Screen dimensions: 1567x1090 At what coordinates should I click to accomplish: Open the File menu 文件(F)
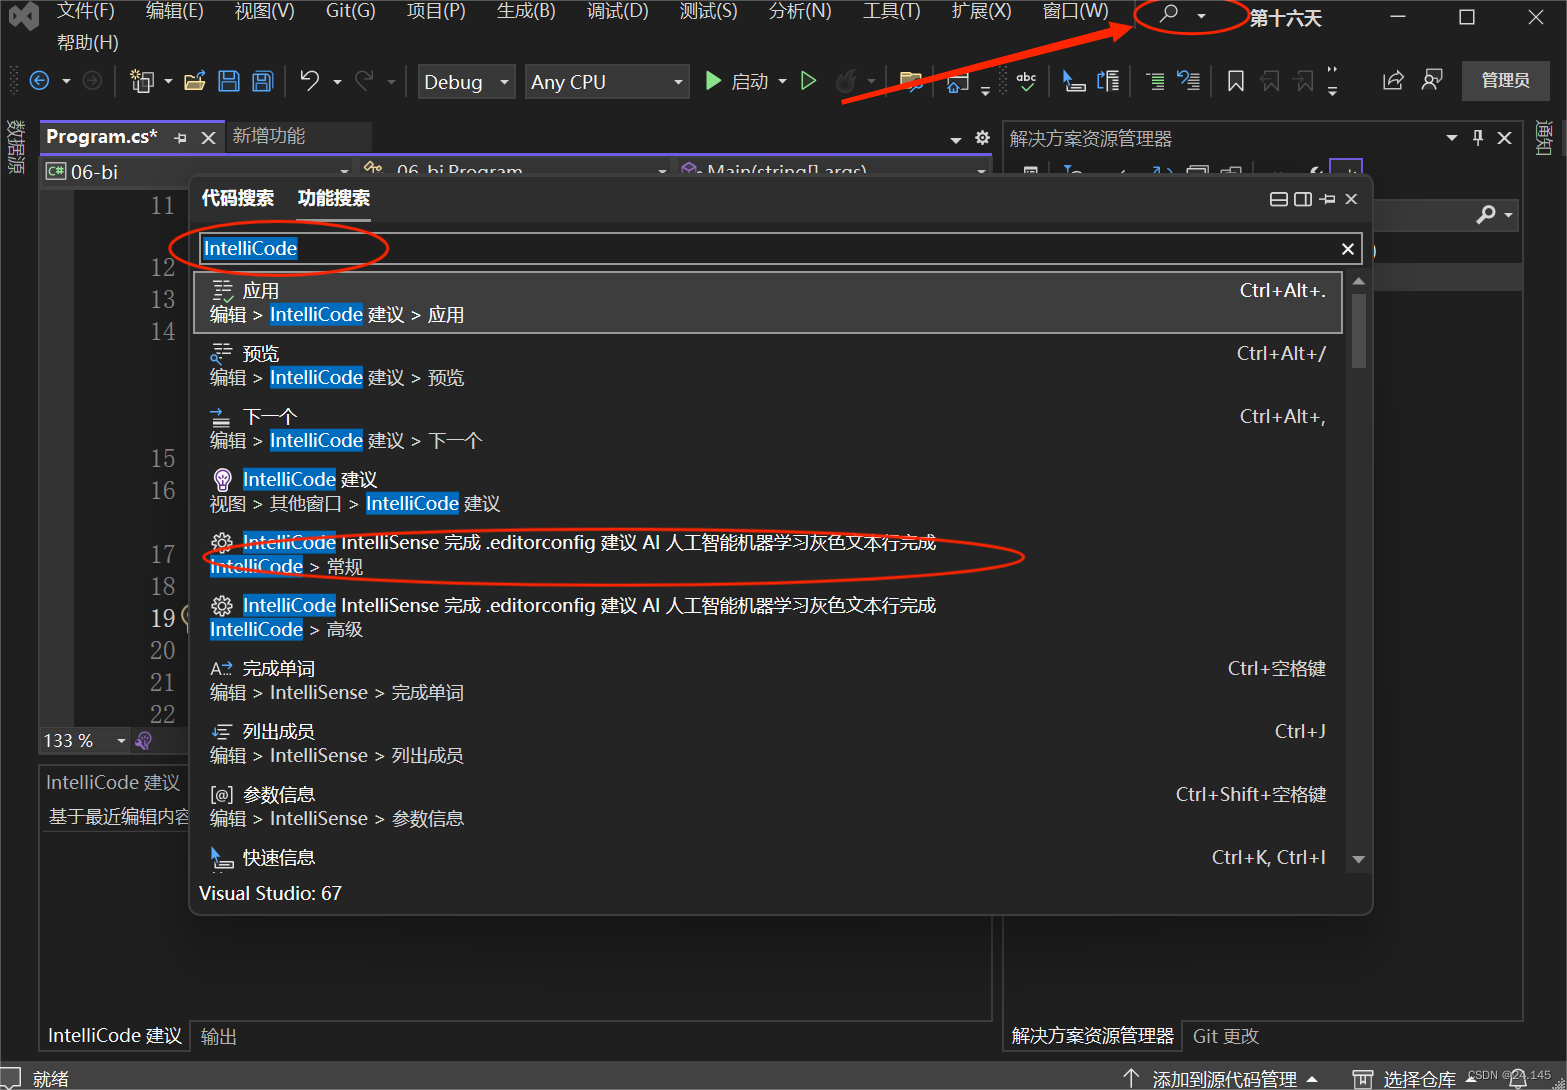tap(85, 12)
